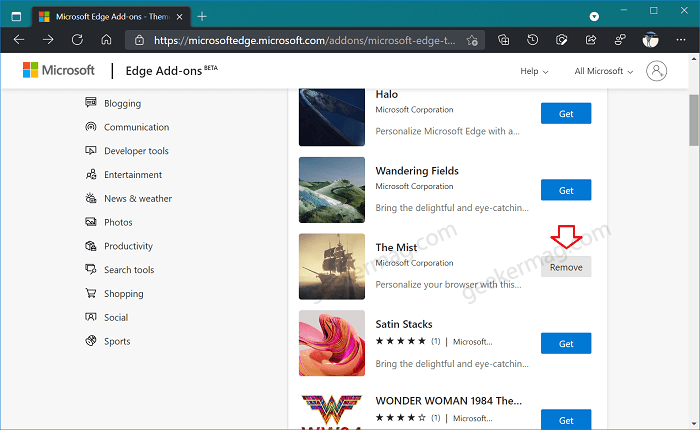Open the Search tools category

pyautogui.click(x=129, y=270)
